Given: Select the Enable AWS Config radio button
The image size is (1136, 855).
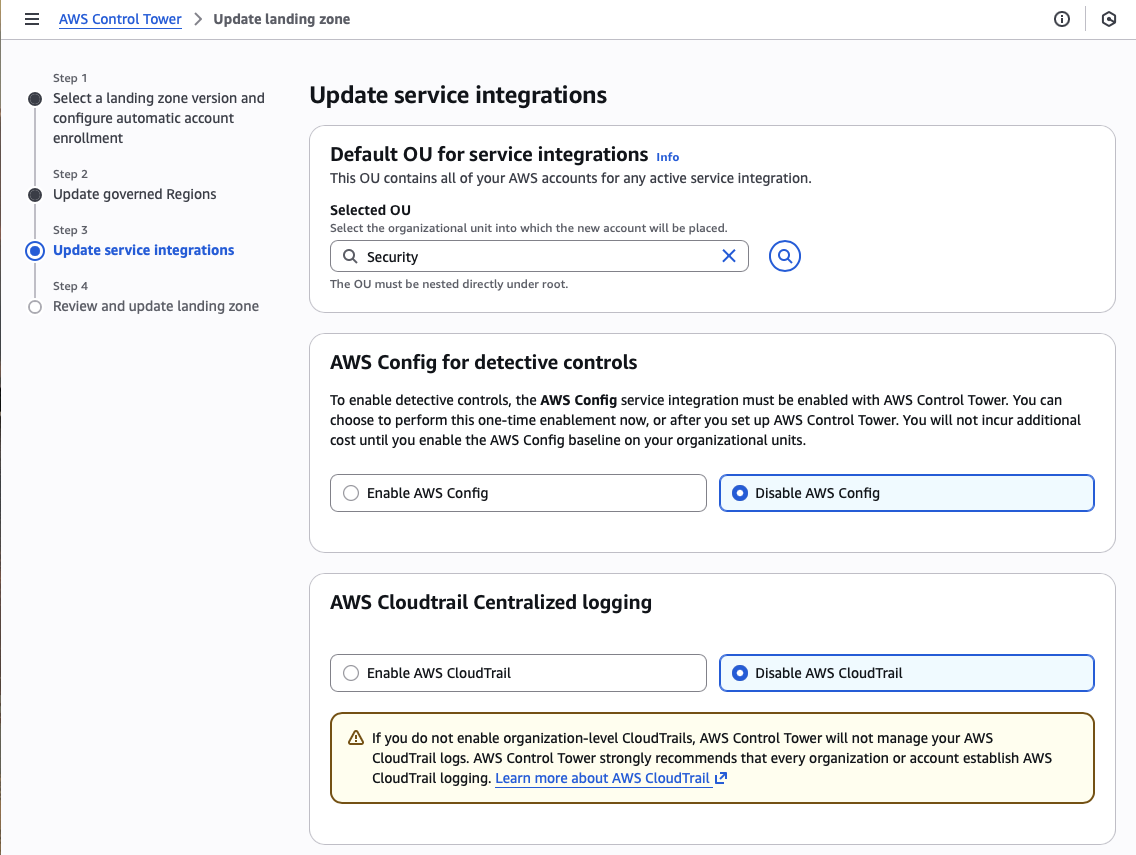Looking at the screenshot, I should (x=351, y=492).
